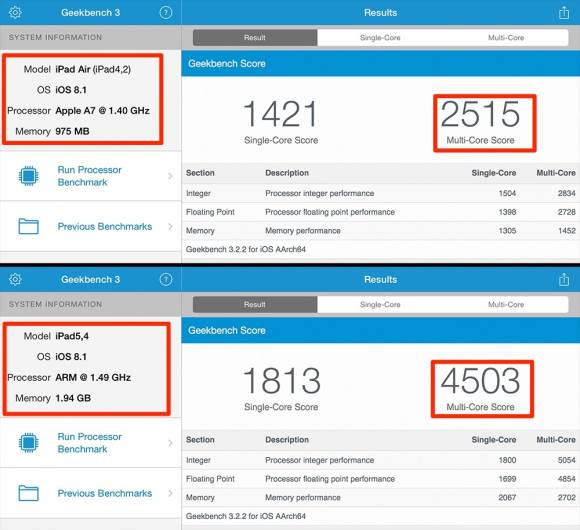This screenshot has height=530, width=580.
Task: Run Processor Benchmark on iPad Air panel
Action: [90, 176]
